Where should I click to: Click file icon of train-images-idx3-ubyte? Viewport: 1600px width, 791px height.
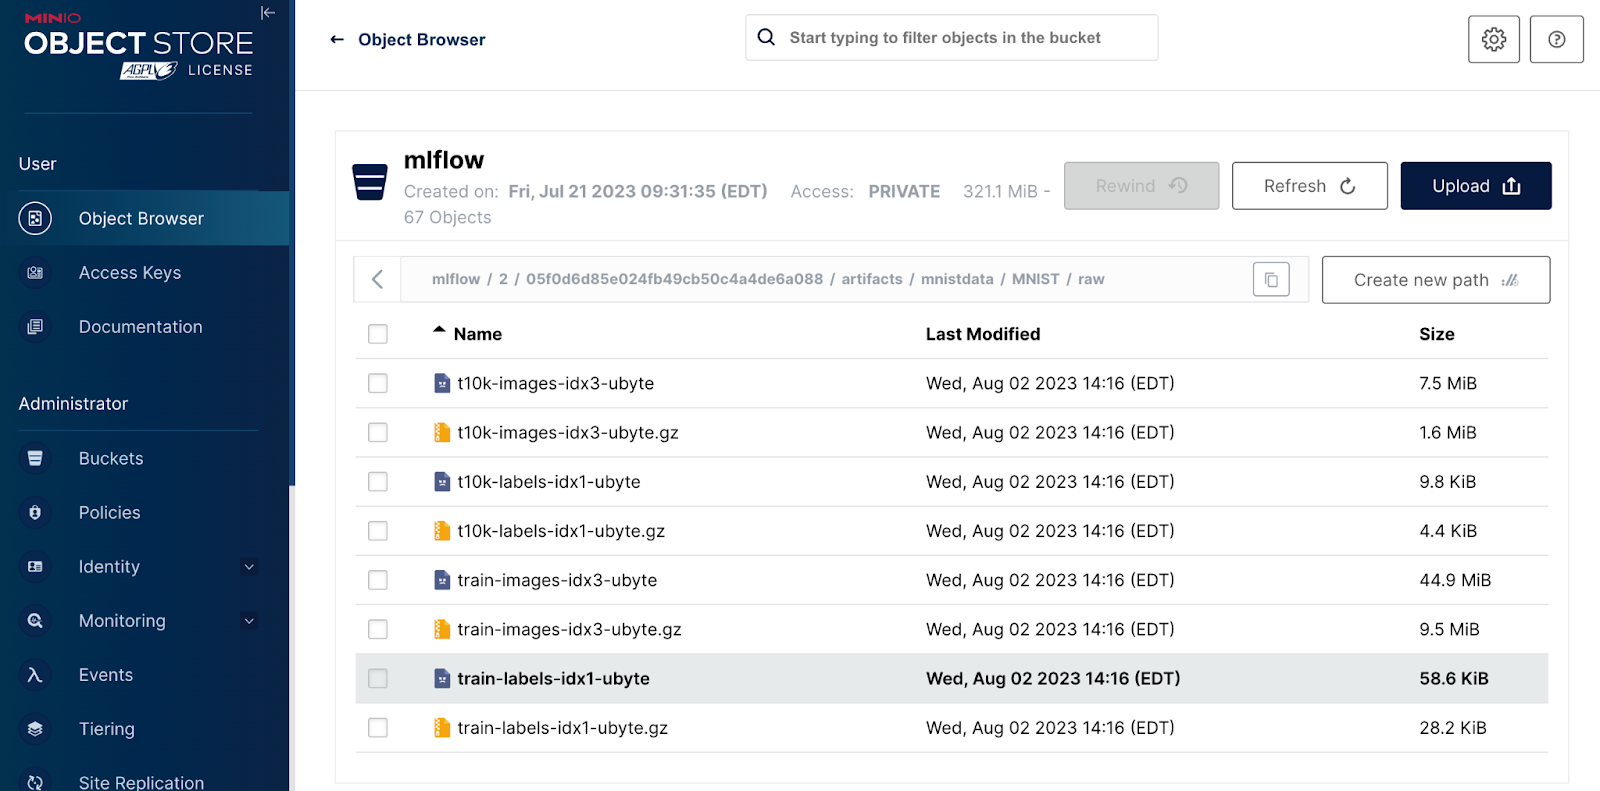click(442, 580)
